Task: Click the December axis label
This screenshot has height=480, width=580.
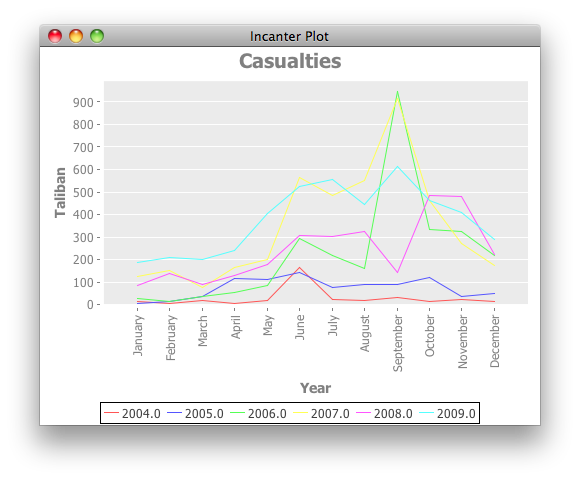Action: (x=495, y=341)
